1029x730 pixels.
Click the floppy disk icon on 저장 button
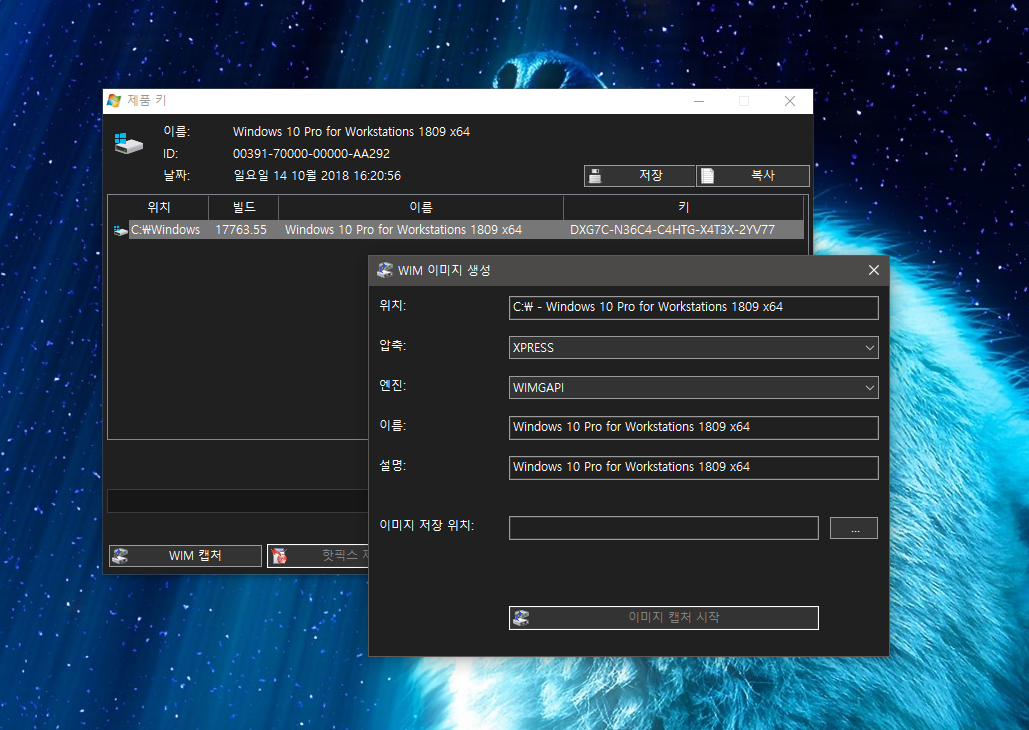(595, 176)
